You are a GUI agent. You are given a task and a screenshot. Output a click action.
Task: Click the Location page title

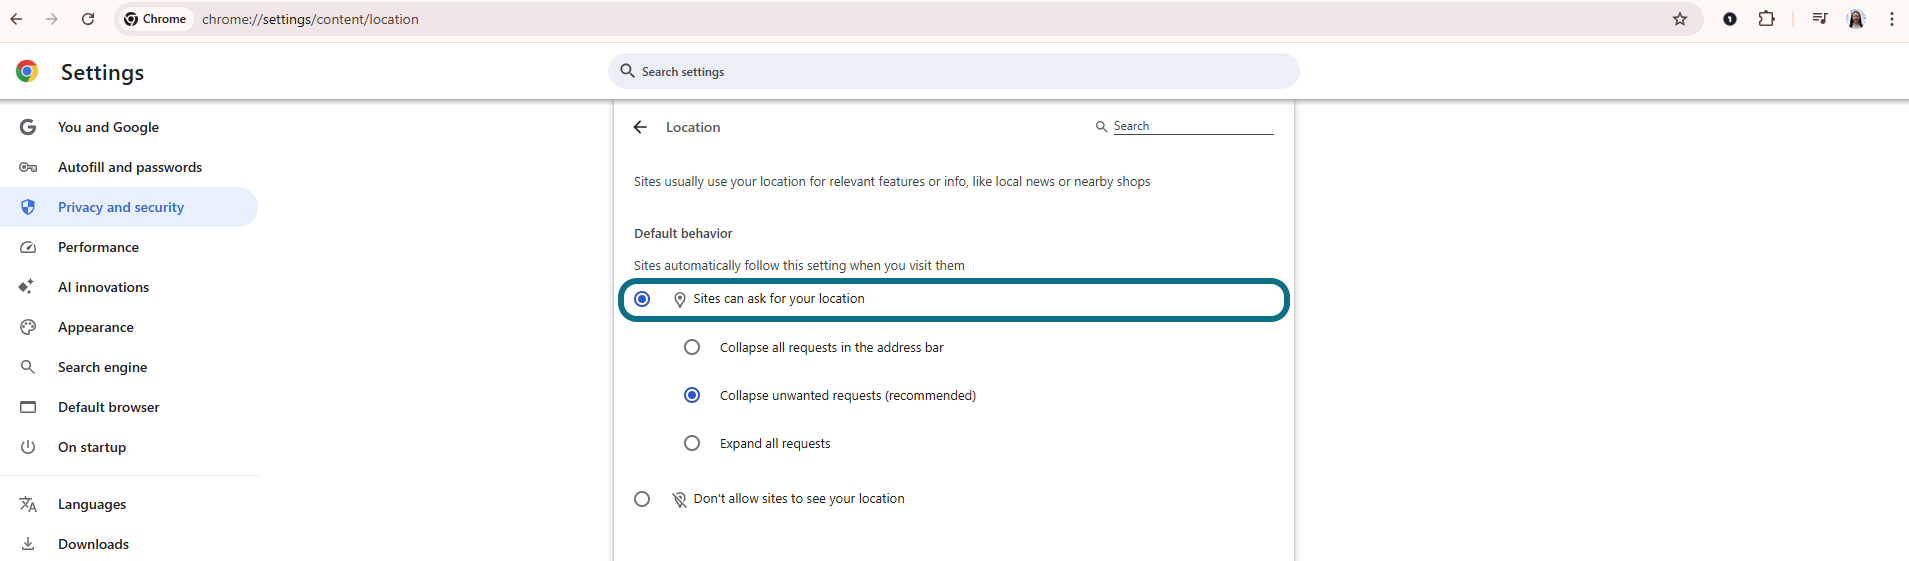point(693,127)
